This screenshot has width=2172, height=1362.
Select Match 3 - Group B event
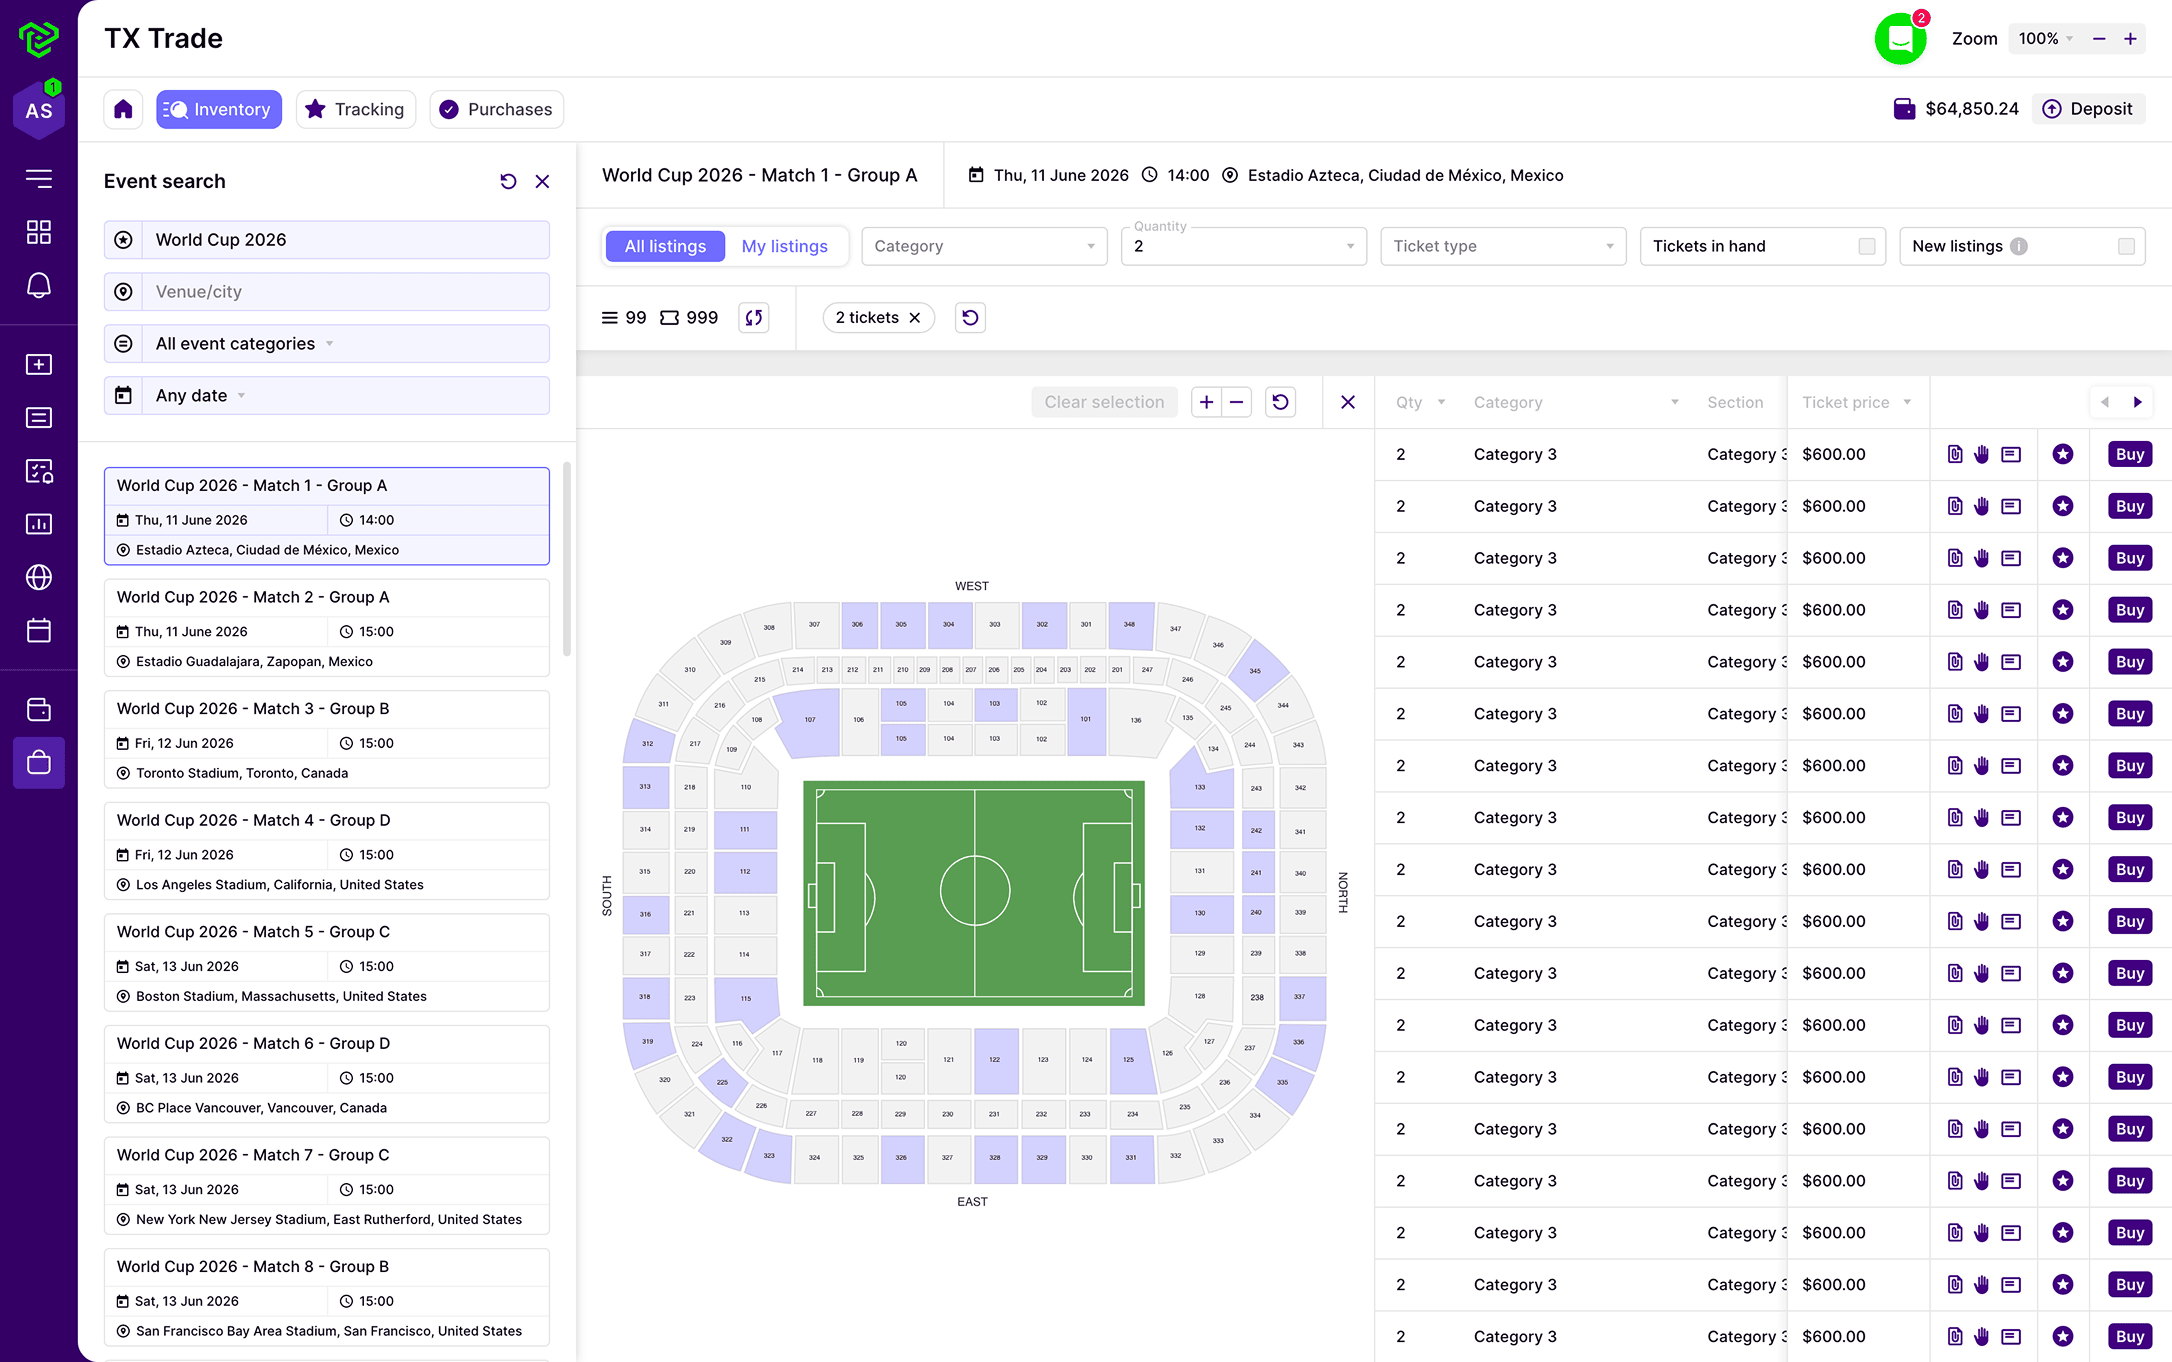pos(326,740)
